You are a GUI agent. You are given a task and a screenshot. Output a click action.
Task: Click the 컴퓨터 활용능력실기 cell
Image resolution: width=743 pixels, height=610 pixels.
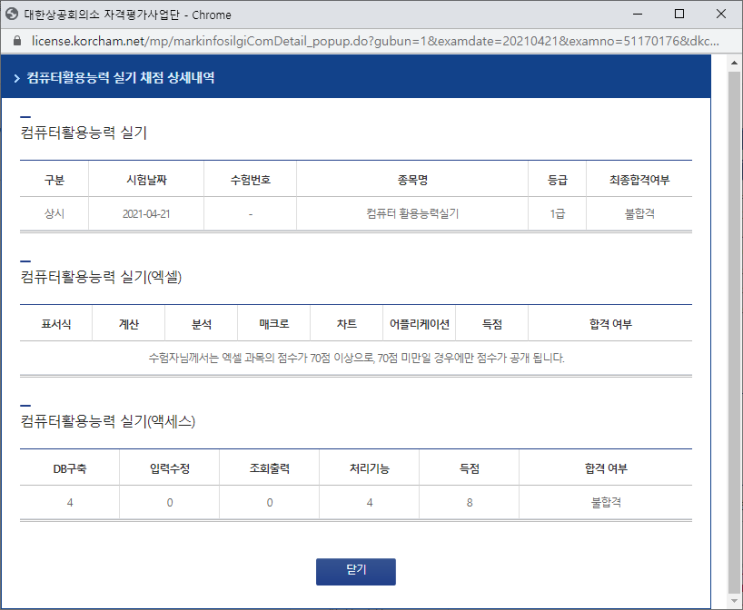pos(412,214)
